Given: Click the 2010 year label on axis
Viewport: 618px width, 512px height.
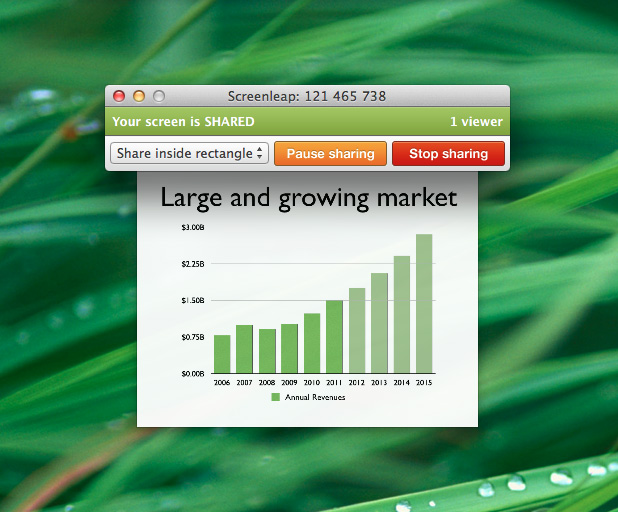Looking at the screenshot, I should pos(312,382).
